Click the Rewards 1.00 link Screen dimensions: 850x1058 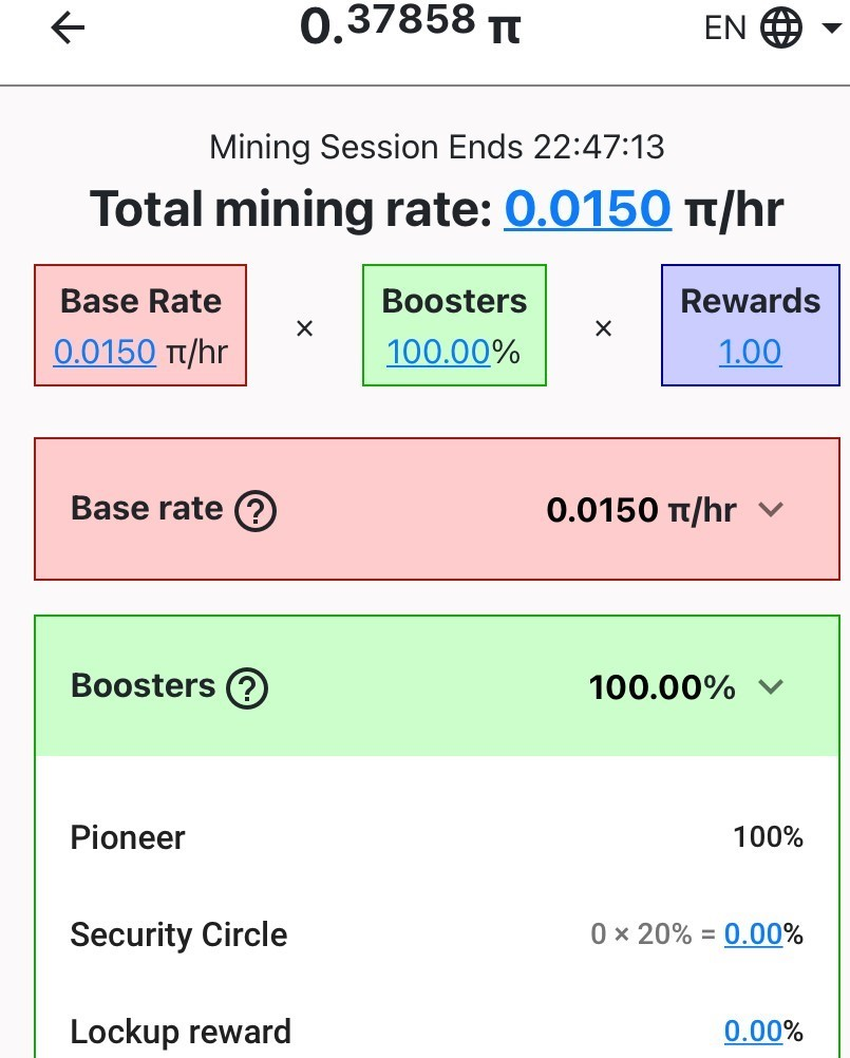750,352
